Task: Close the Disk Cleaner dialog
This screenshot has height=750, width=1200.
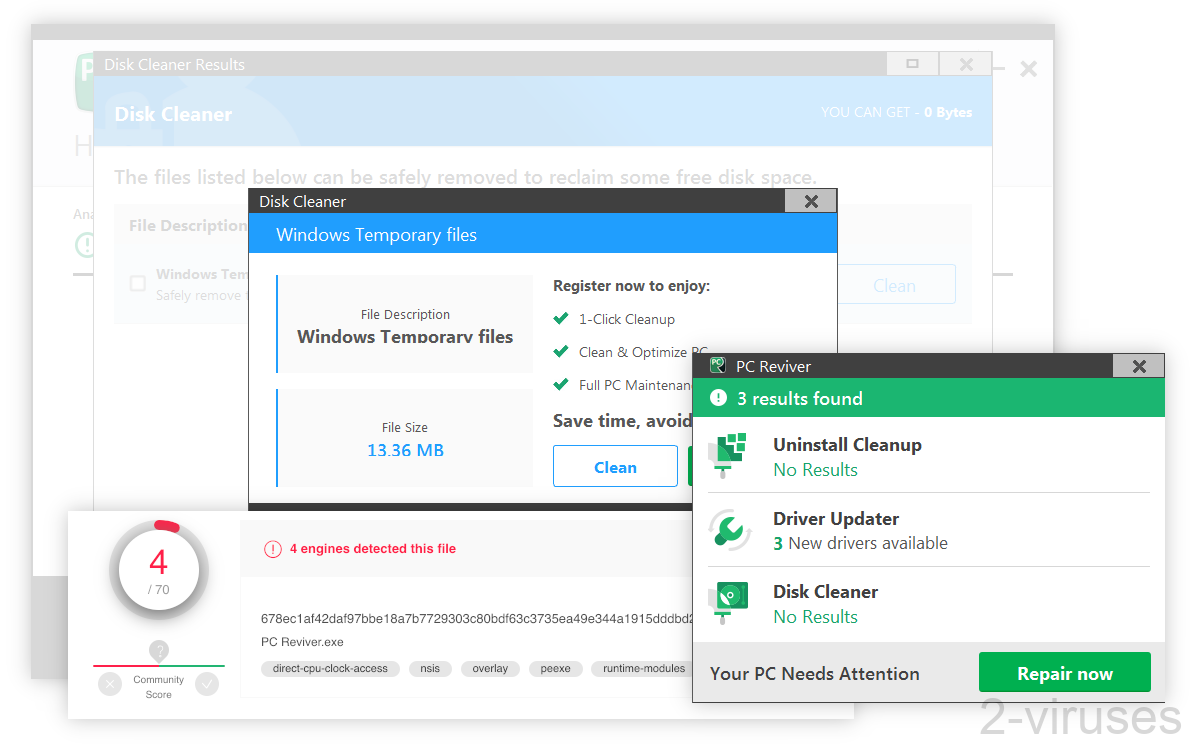Action: click(x=811, y=201)
